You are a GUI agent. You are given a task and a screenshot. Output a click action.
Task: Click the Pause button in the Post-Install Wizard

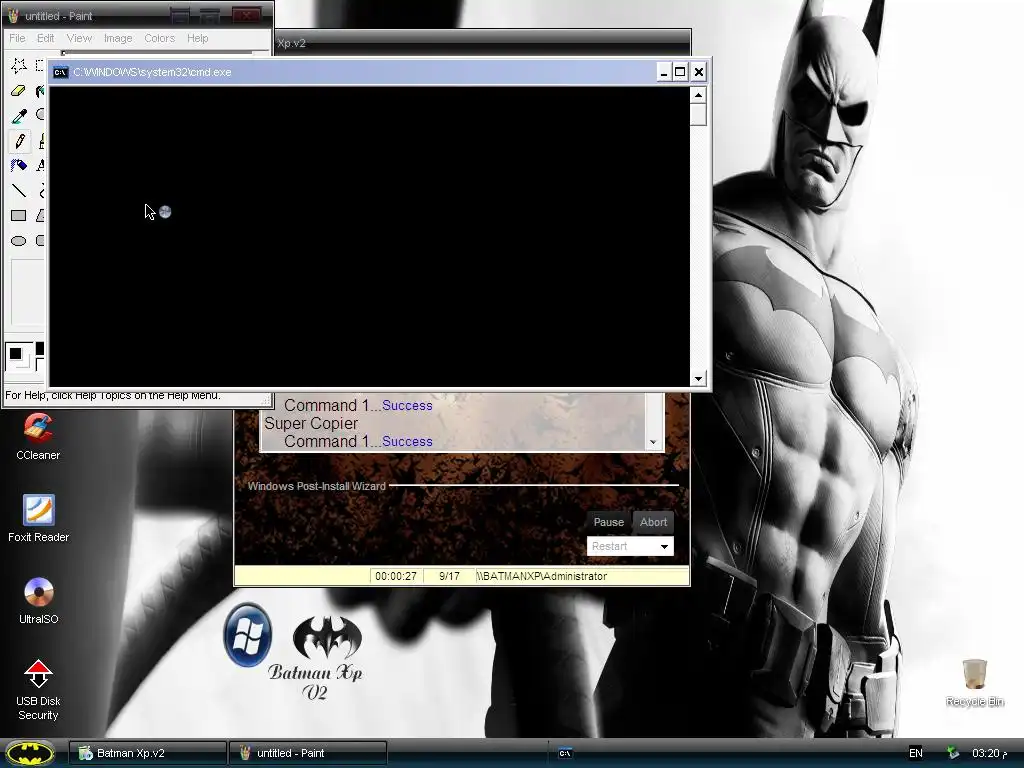[x=608, y=522]
